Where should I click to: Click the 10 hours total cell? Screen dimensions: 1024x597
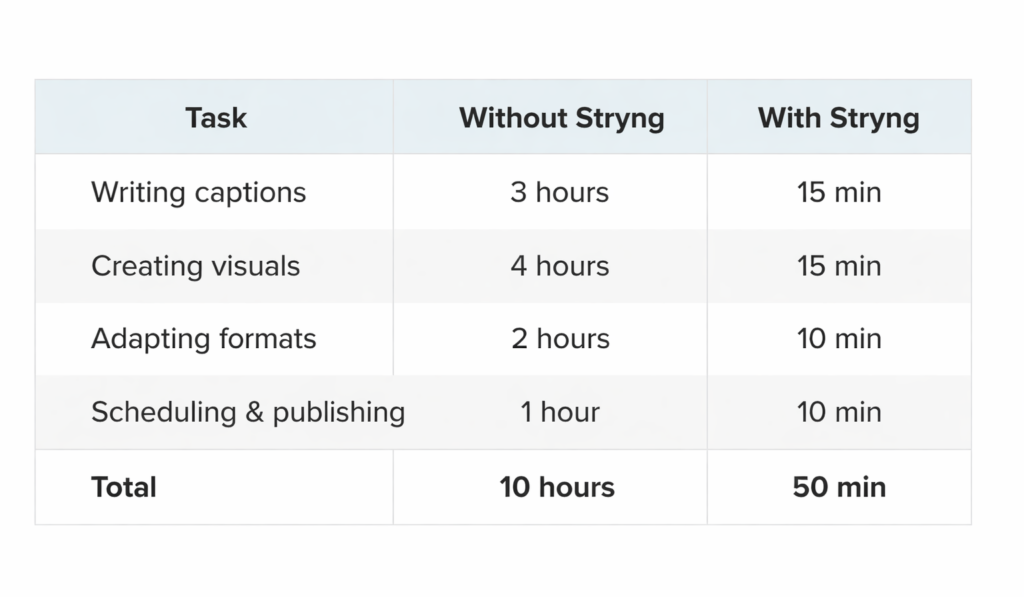click(x=557, y=487)
